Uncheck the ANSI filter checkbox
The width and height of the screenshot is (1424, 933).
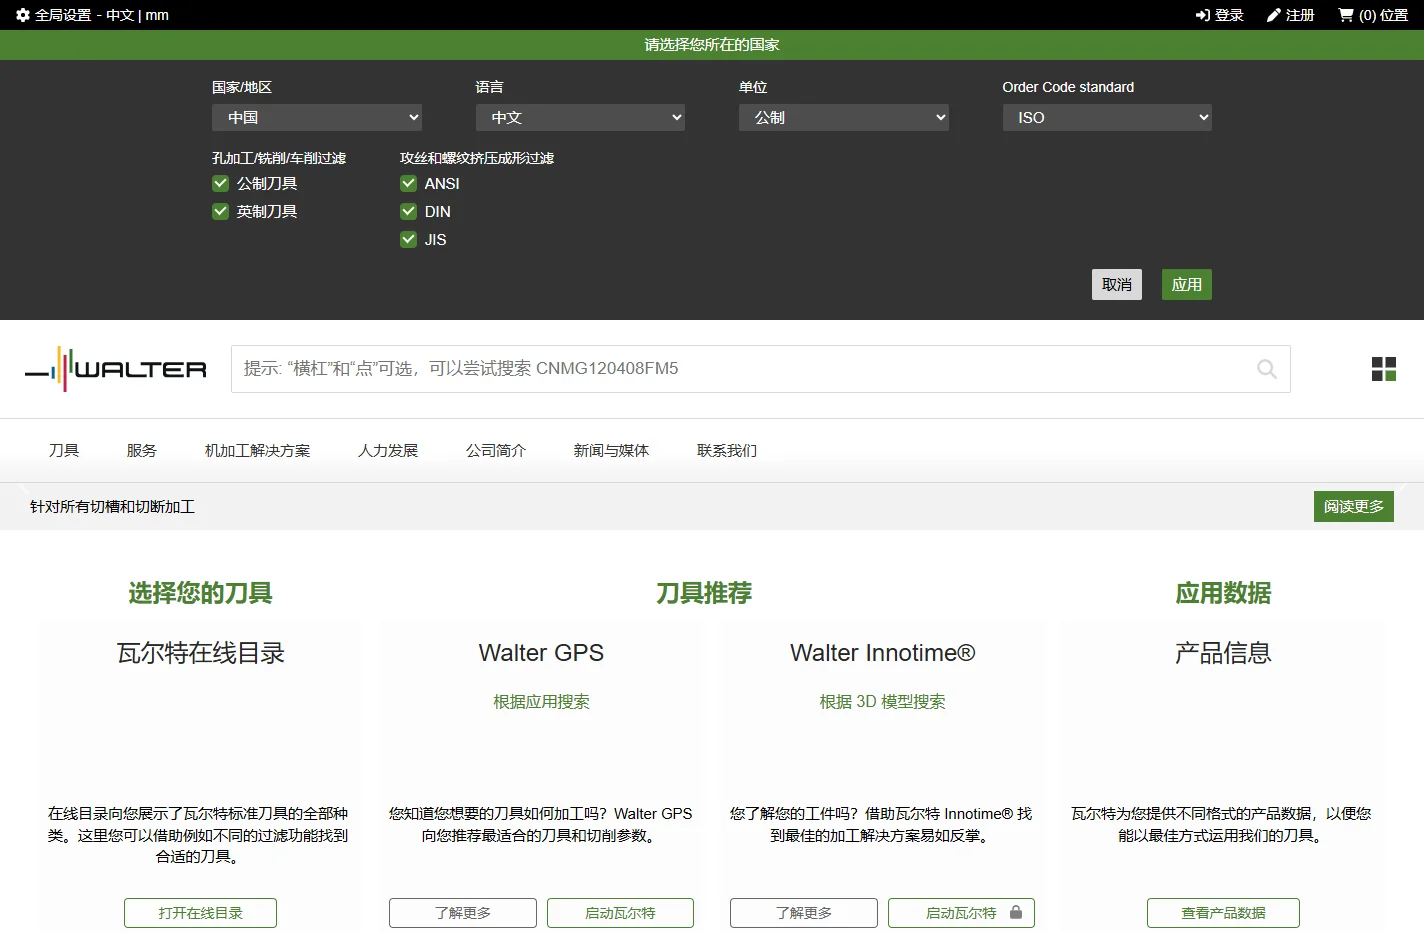[x=408, y=183]
